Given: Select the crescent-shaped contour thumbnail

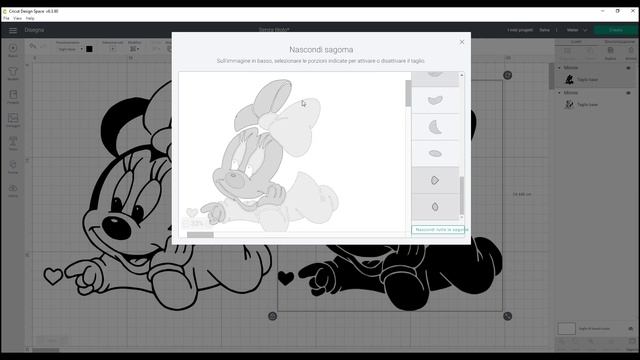Looking at the screenshot, I should pyautogui.click(x=435, y=127).
